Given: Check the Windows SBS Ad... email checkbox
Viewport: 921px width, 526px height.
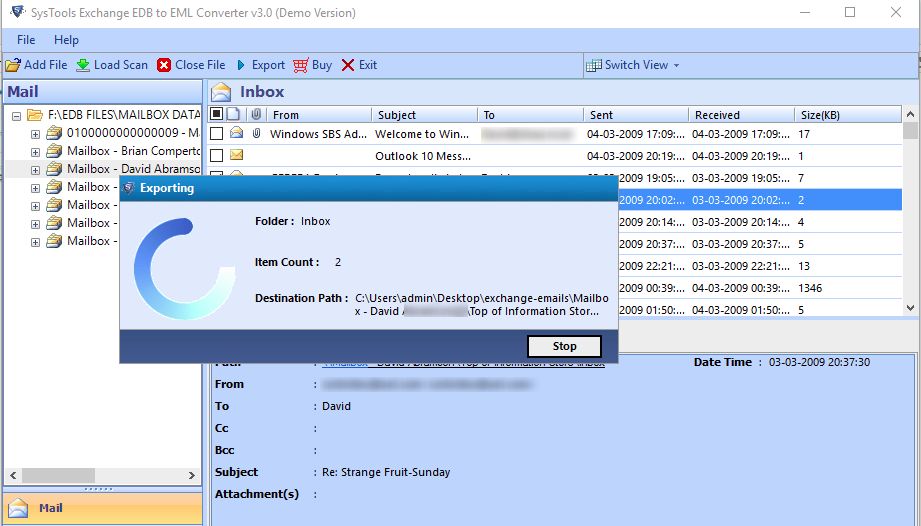Looking at the screenshot, I should coord(216,134).
